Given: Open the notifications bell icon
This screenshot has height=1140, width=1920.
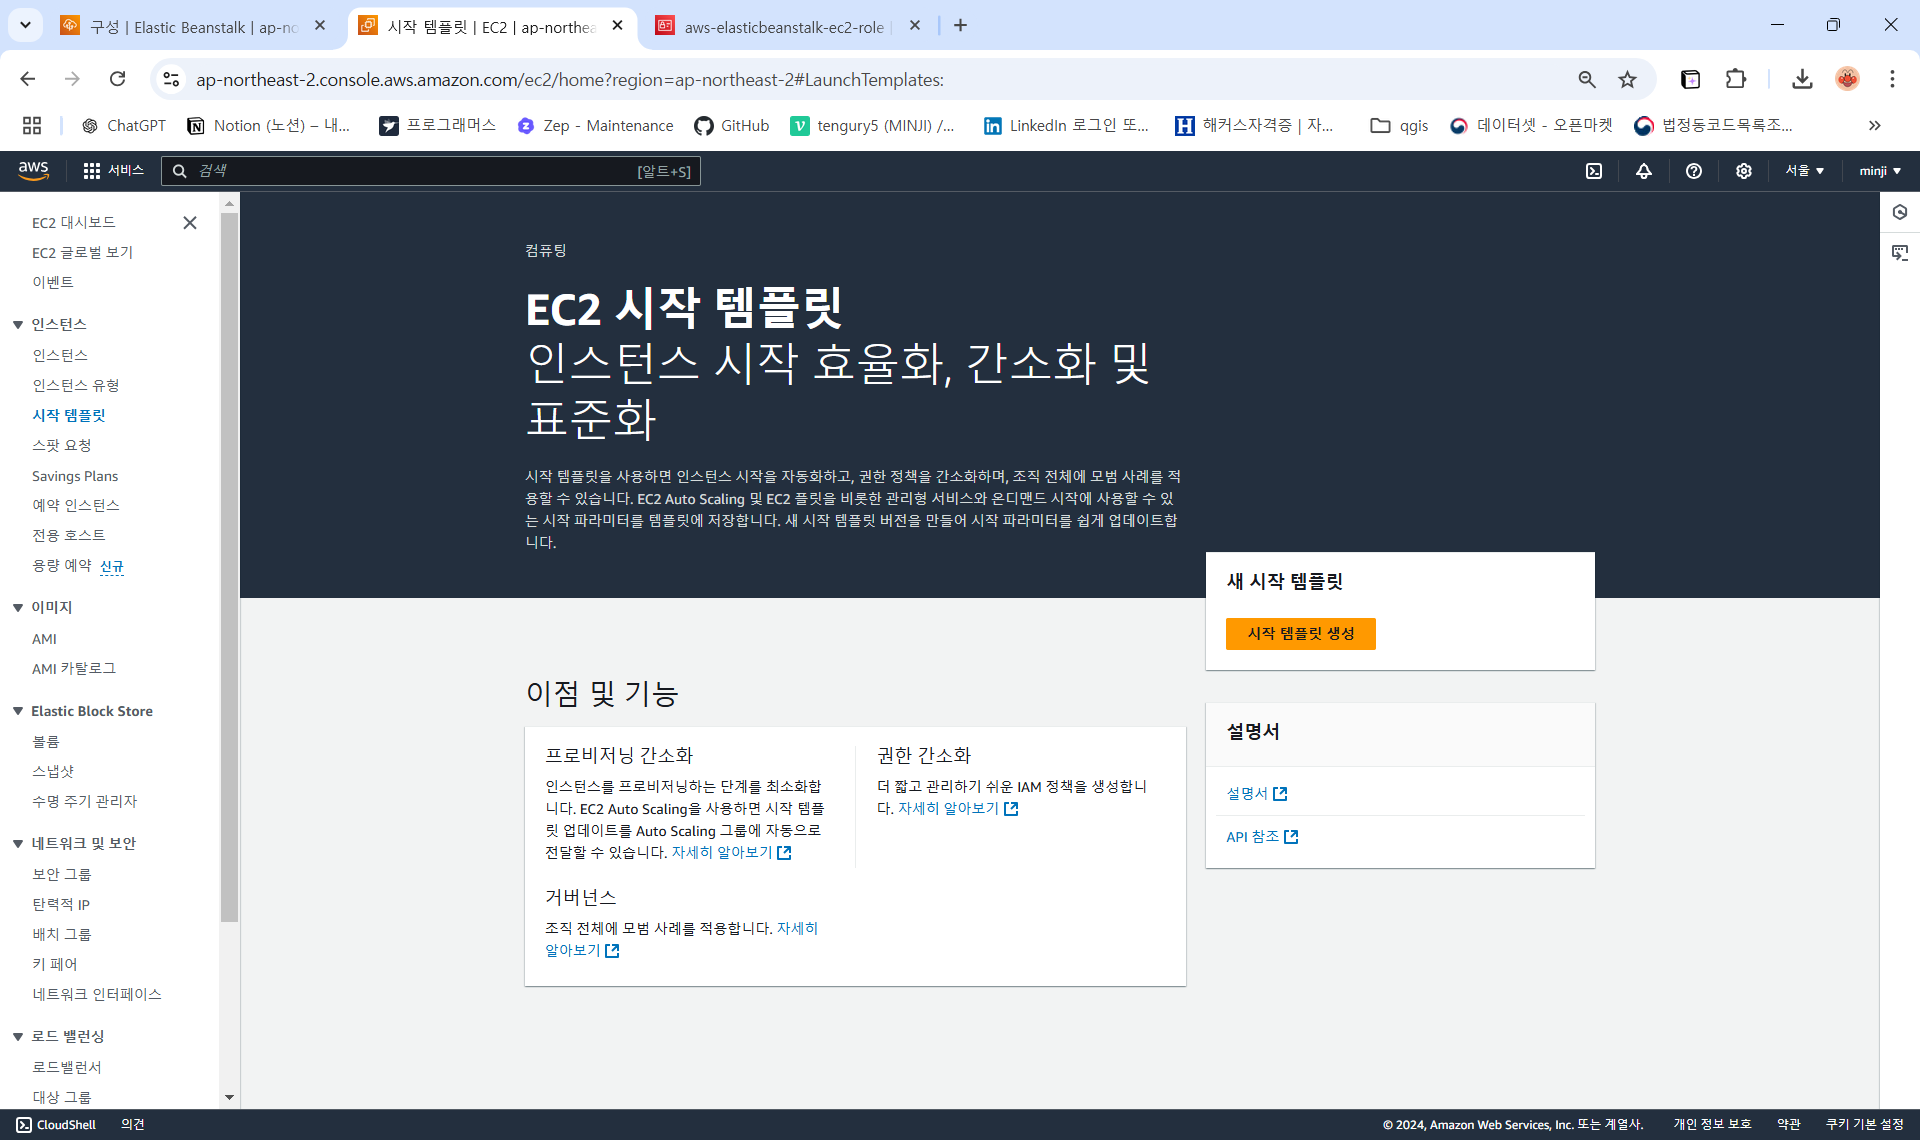Looking at the screenshot, I should tap(1644, 171).
